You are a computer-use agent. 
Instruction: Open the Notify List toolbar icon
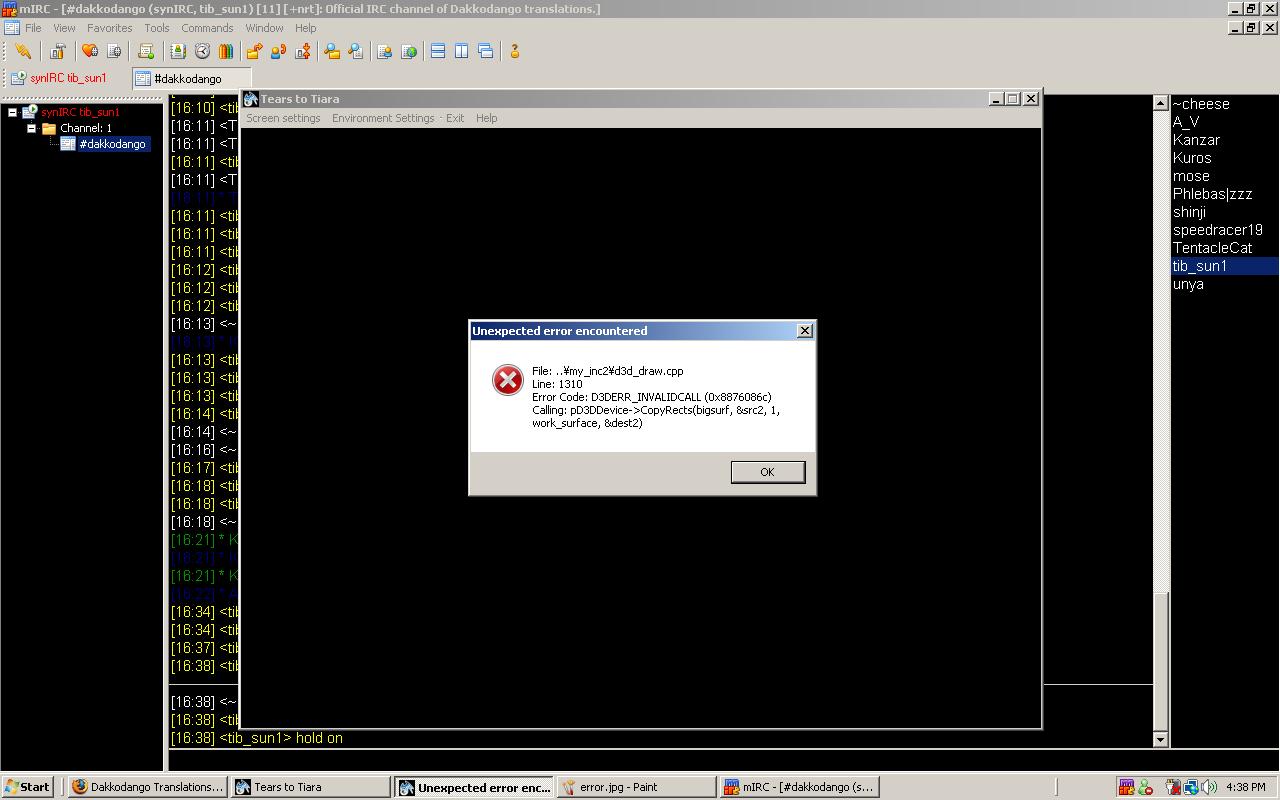tap(384, 51)
